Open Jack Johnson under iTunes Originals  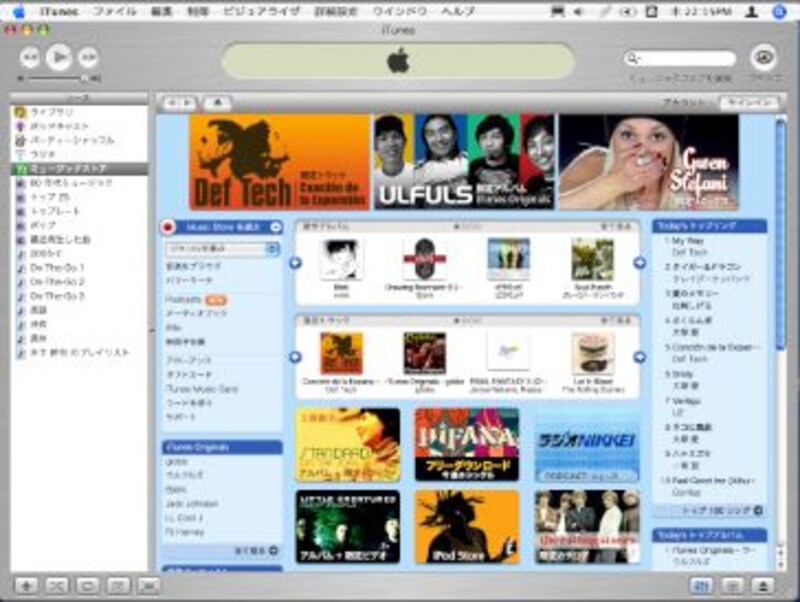pos(191,504)
